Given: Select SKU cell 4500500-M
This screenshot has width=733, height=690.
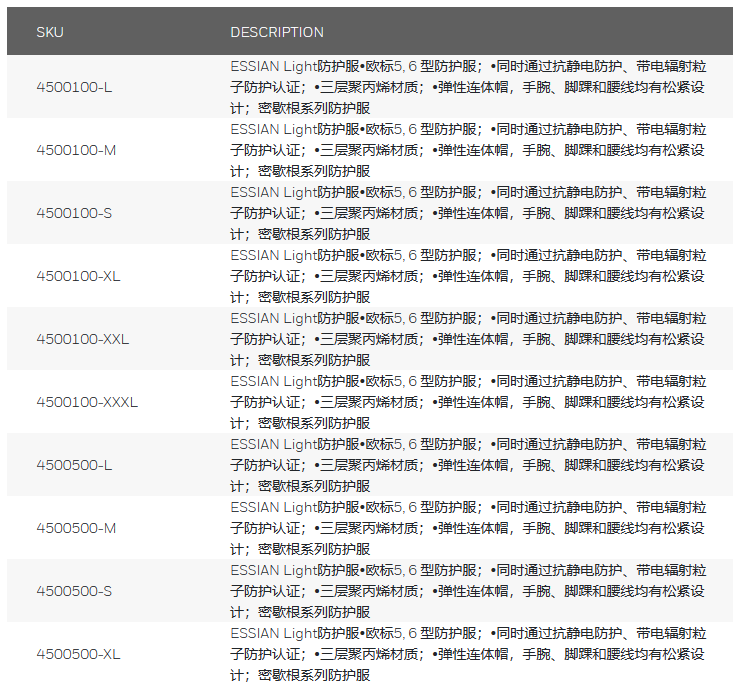Looking at the screenshot, I should coord(76,528).
